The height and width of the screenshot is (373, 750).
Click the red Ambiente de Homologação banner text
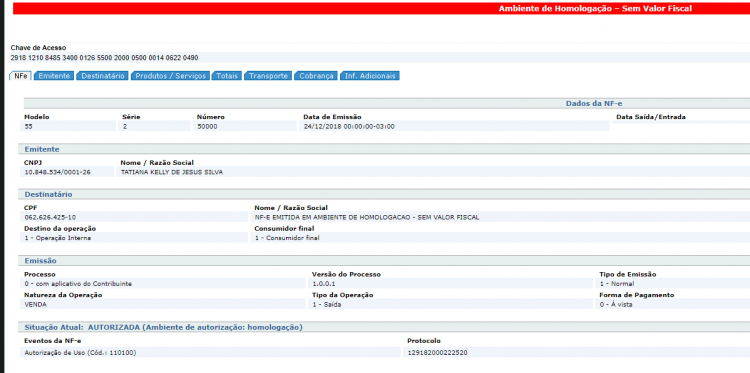tap(595, 9)
